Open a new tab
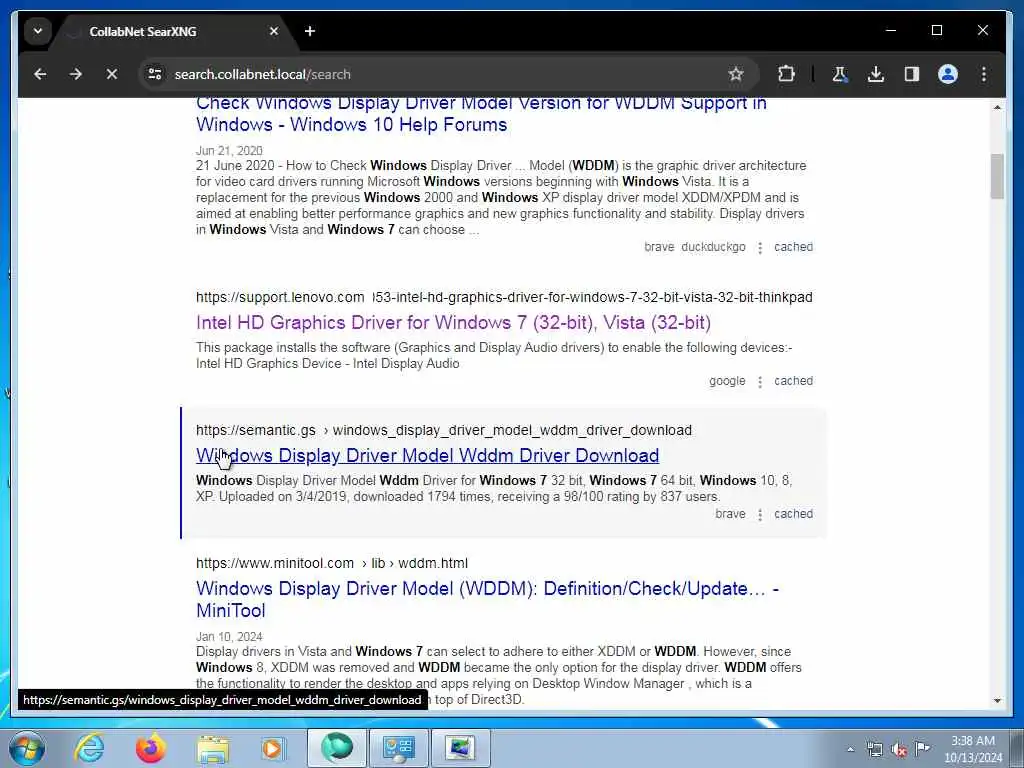The width and height of the screenshot is (1024, 768). [x=310, y=31]
